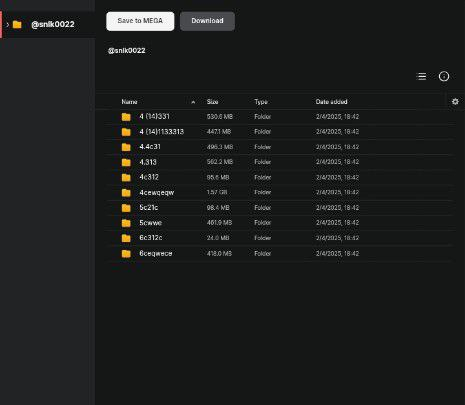Click folder icon for 5c21c
This screenshot has width=465, height=405.
(126, 208)
